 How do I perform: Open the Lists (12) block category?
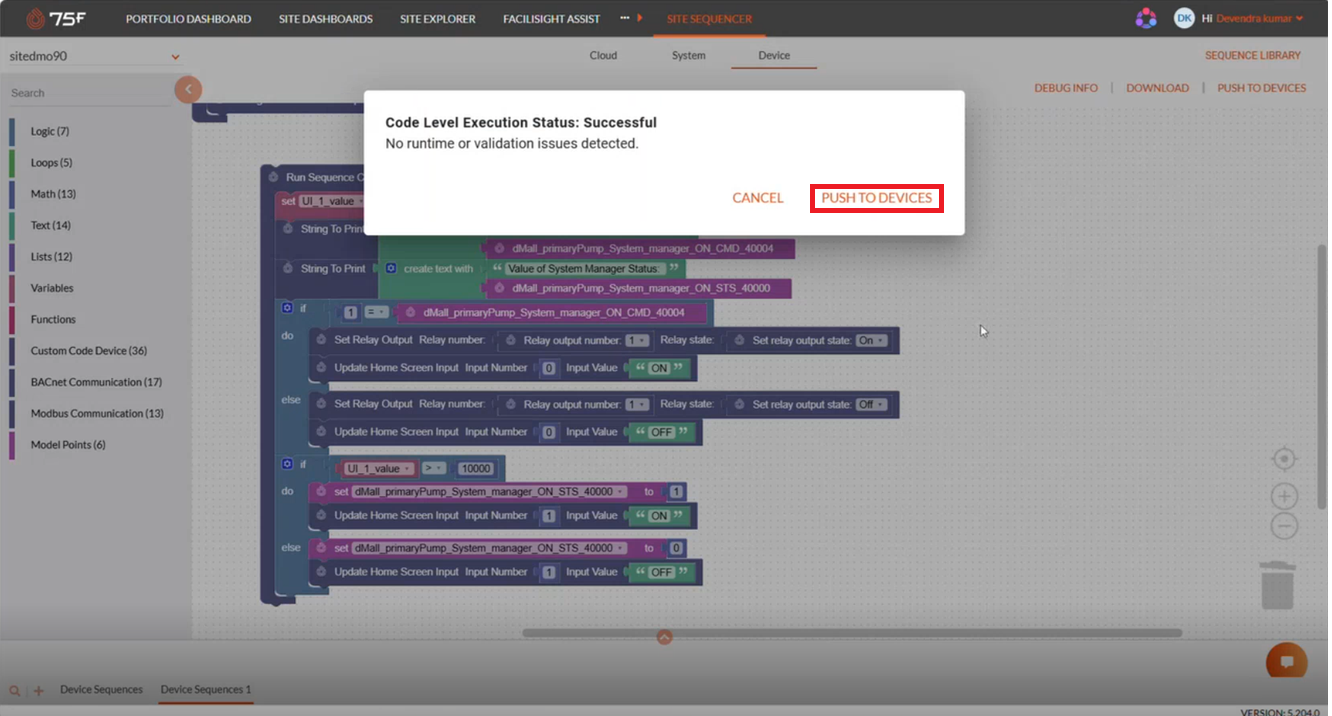click(x=51, y=256)
